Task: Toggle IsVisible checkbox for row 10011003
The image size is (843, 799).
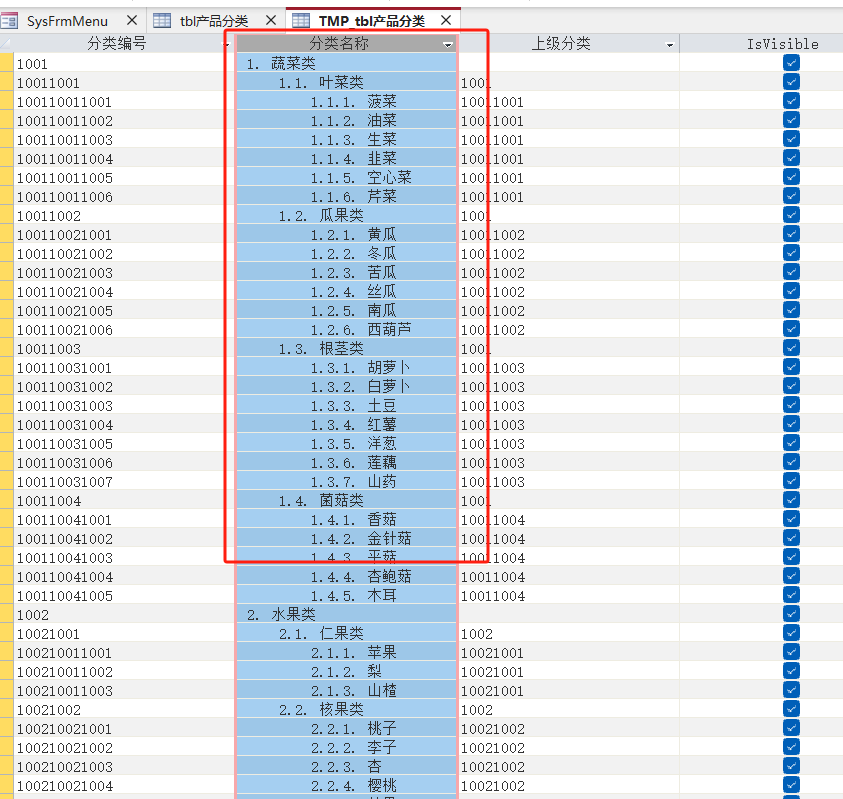Action: click(x=791, y=349)
